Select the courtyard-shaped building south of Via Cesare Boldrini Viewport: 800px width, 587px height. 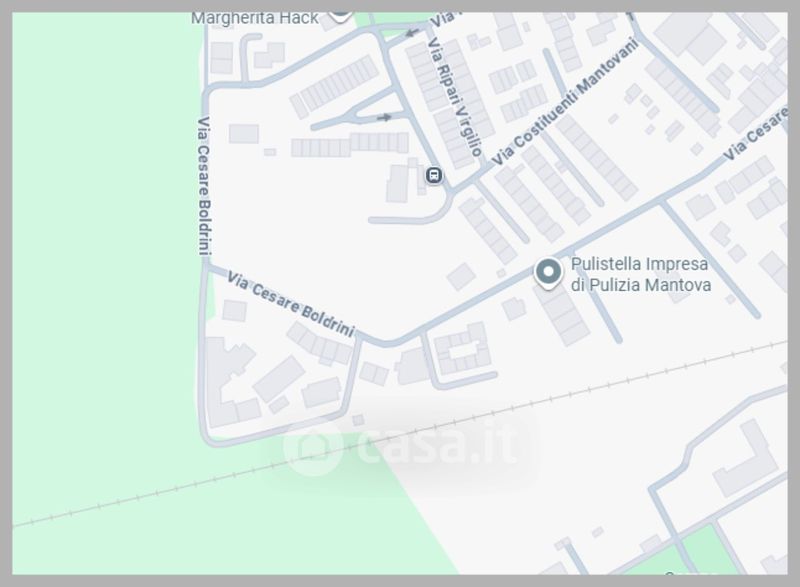(462, 350)
